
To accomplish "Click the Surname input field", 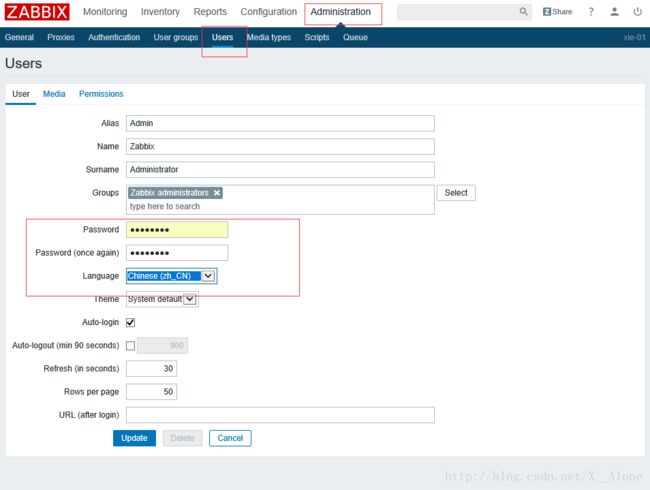I will pos(280,170).
